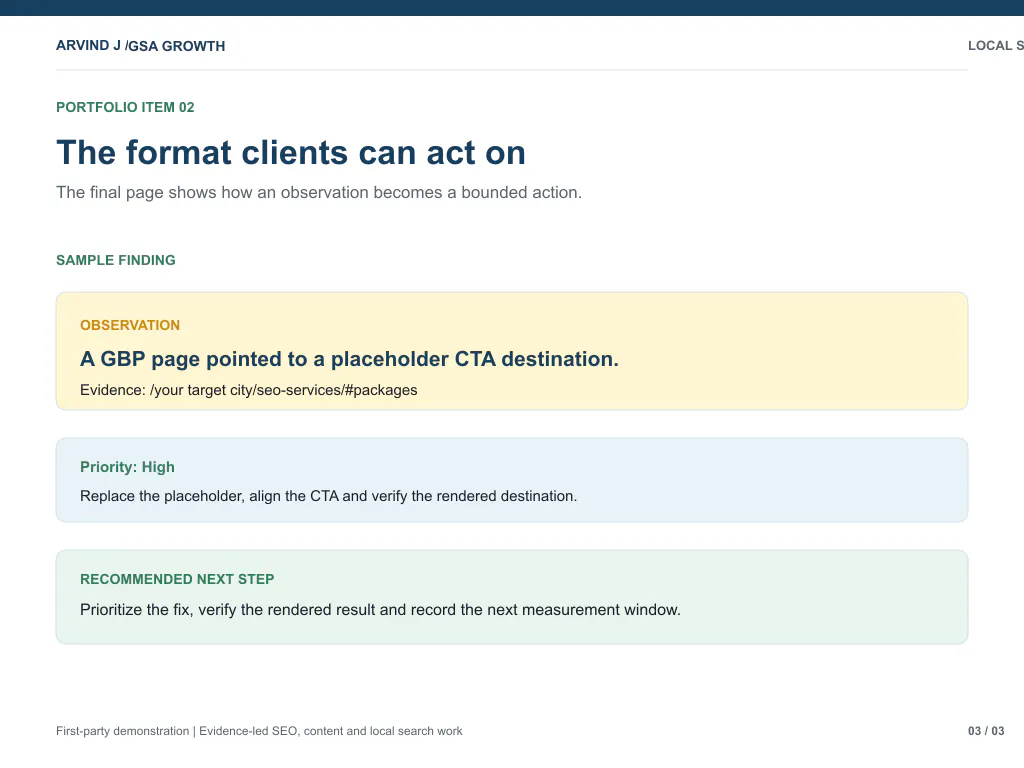
Task: Click the 'First-party demonstration' footer text
Action: [259, 731]
